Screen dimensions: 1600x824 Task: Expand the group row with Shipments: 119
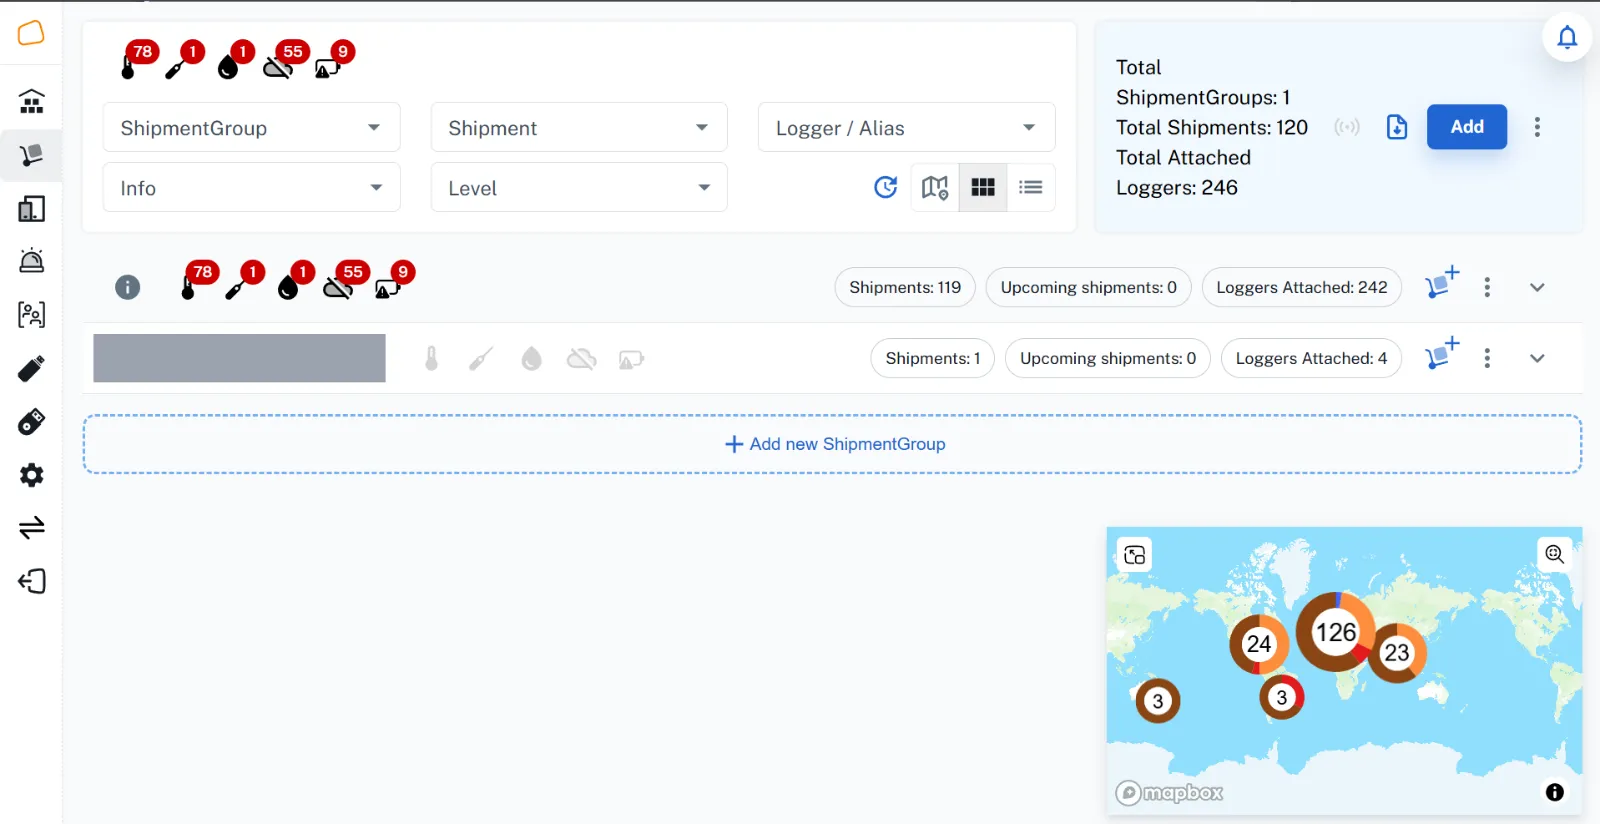coord(1537,287)
